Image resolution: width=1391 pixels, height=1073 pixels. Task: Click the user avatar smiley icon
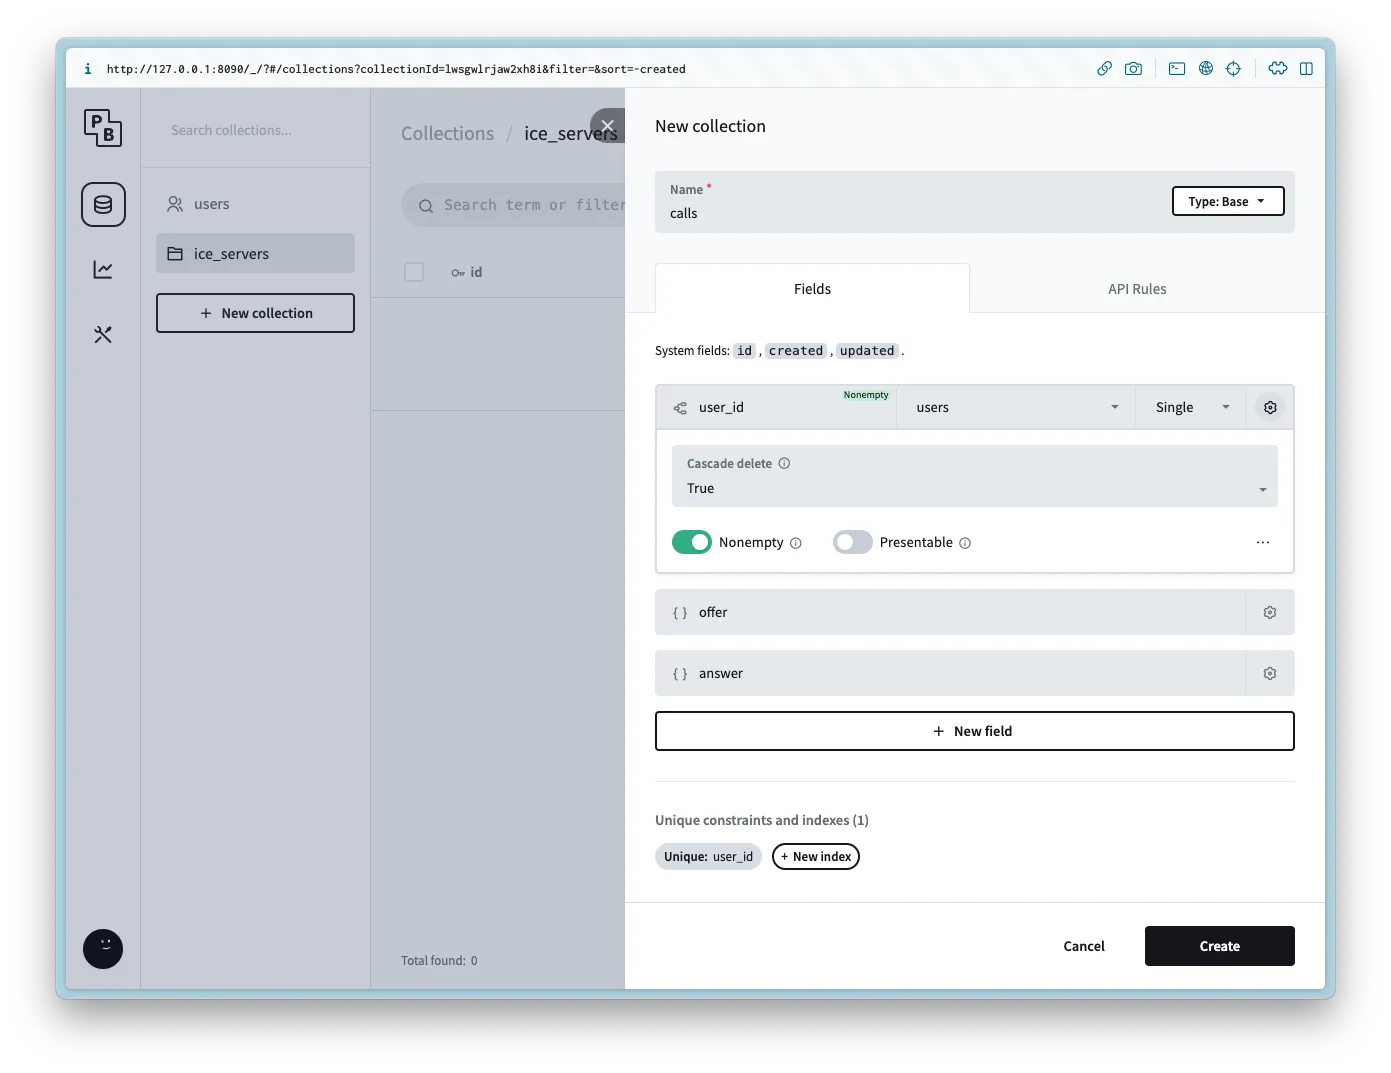pyautogui.click(x=103, y=949)
